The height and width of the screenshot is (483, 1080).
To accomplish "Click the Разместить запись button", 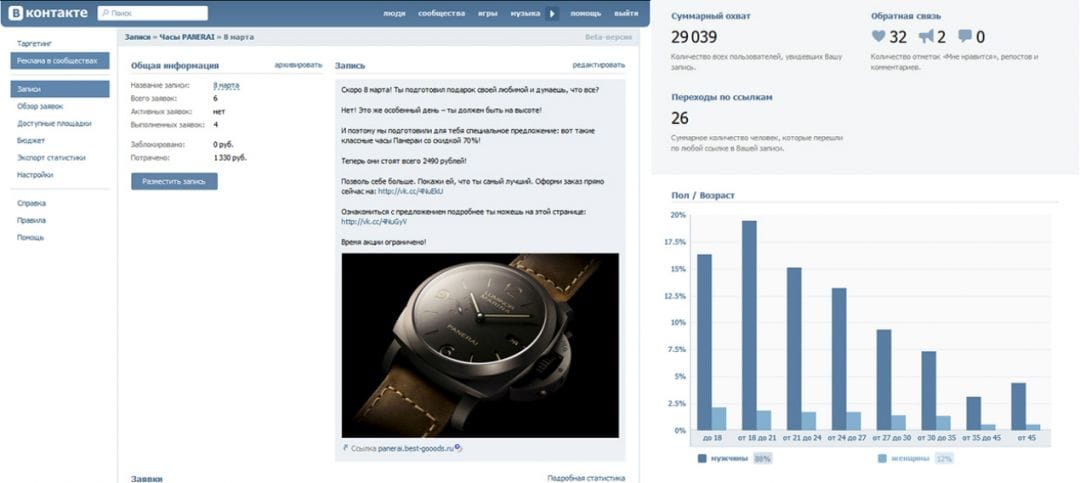I will 174,181.
